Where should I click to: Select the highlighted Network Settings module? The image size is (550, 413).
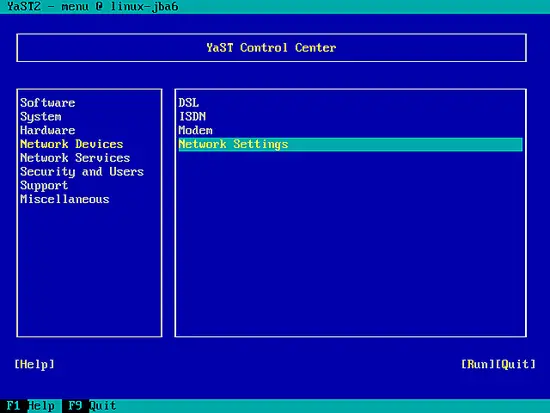pos(350,144)
